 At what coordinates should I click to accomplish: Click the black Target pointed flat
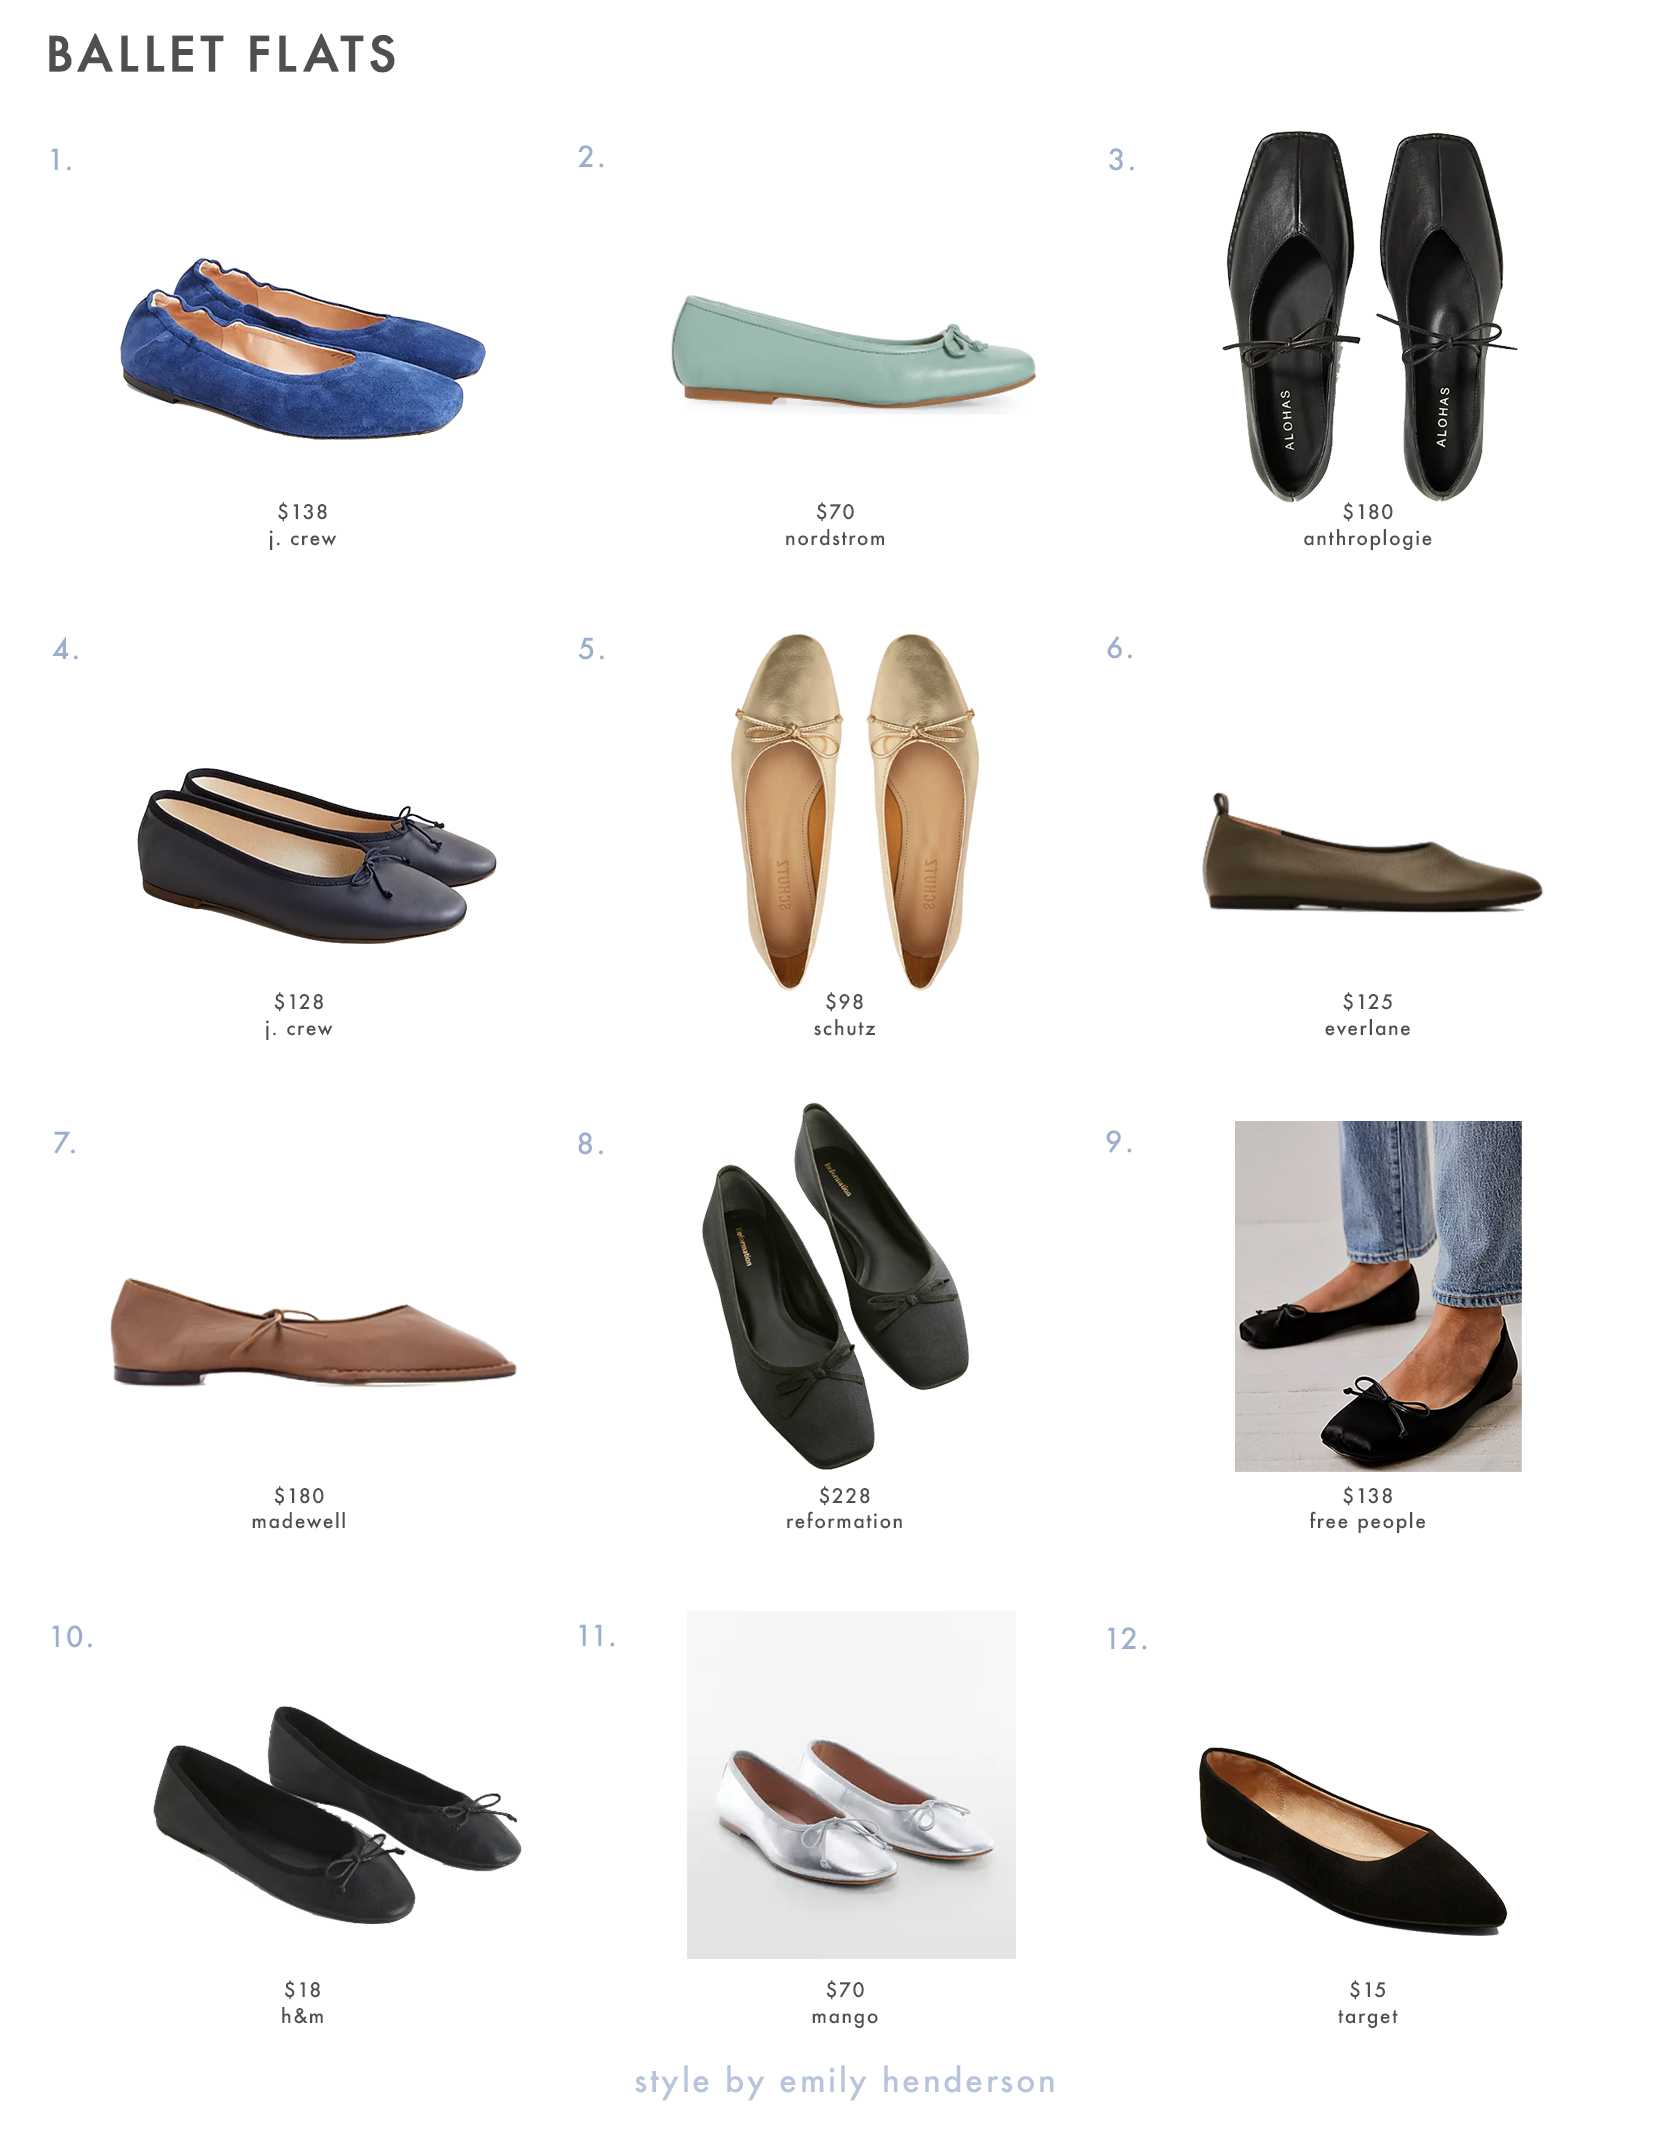(x=1353, y=1839)
